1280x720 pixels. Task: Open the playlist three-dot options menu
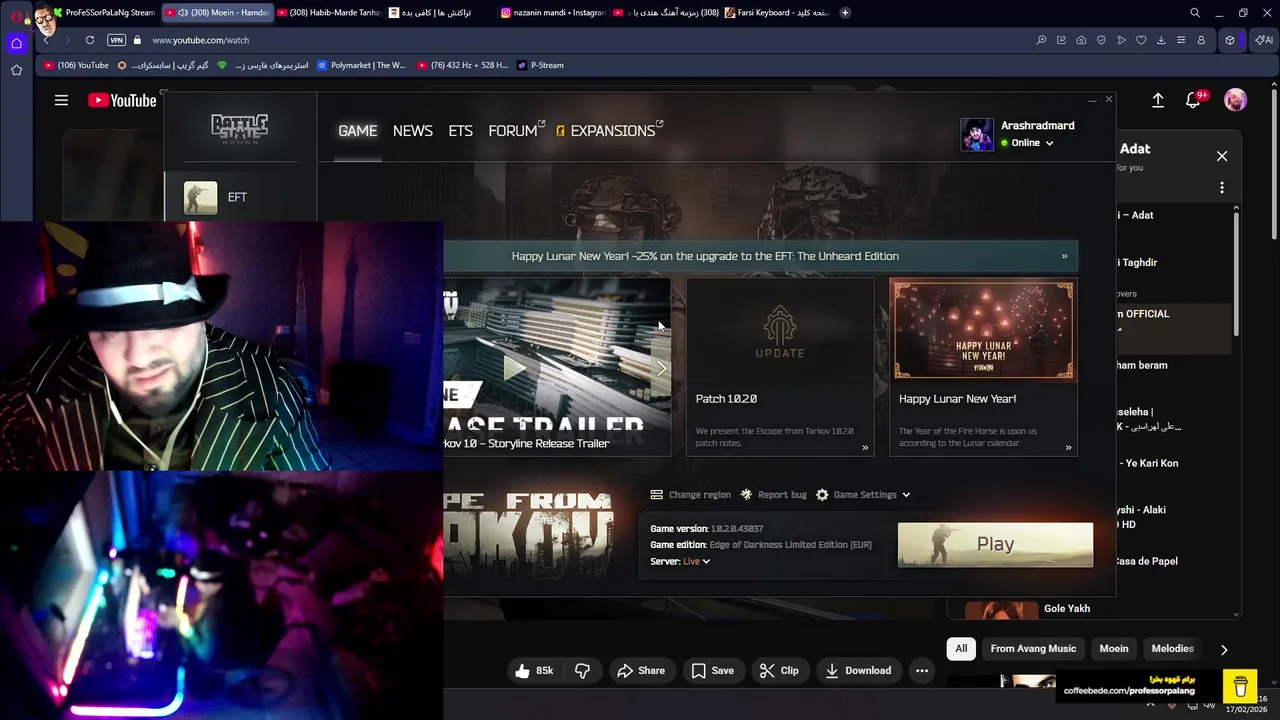[x=1222, y=187]
